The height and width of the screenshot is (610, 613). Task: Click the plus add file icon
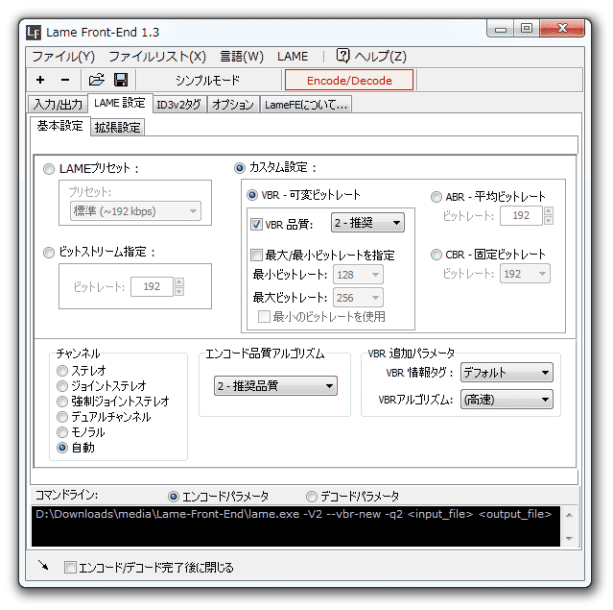click(40, 80)
